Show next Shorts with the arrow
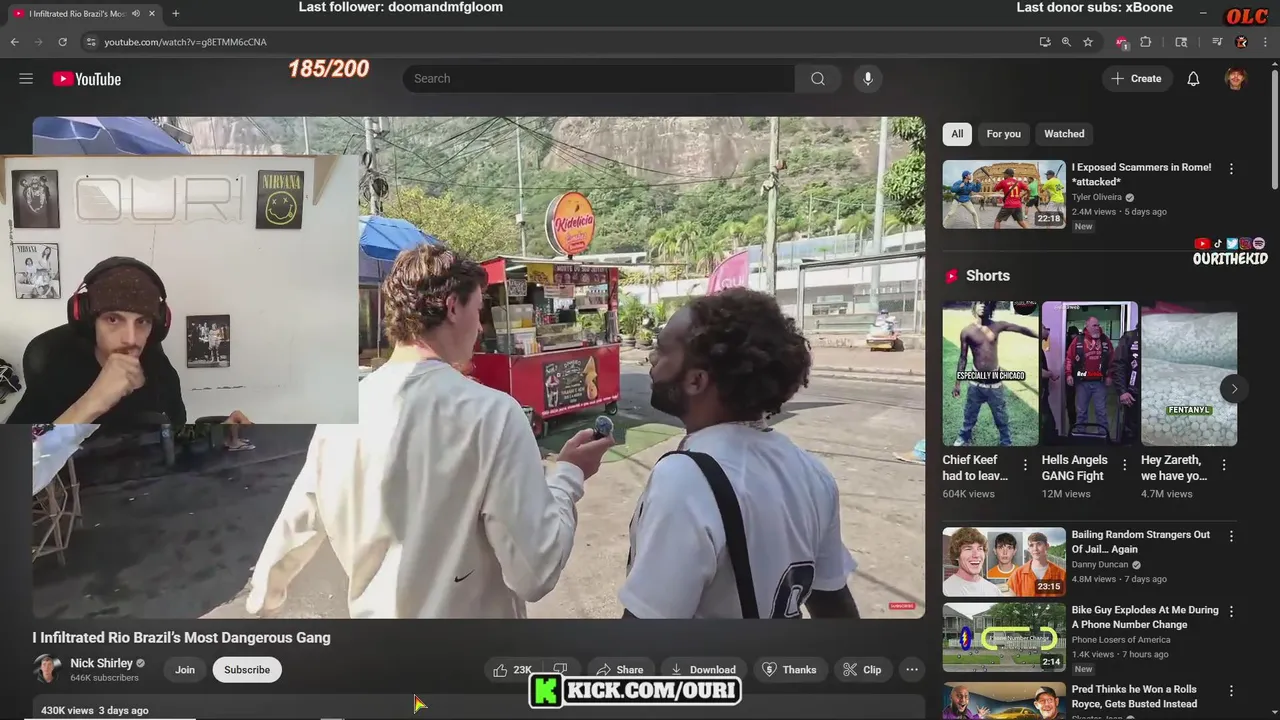This screenshot has width=1280, height=720. (1234, 389)
